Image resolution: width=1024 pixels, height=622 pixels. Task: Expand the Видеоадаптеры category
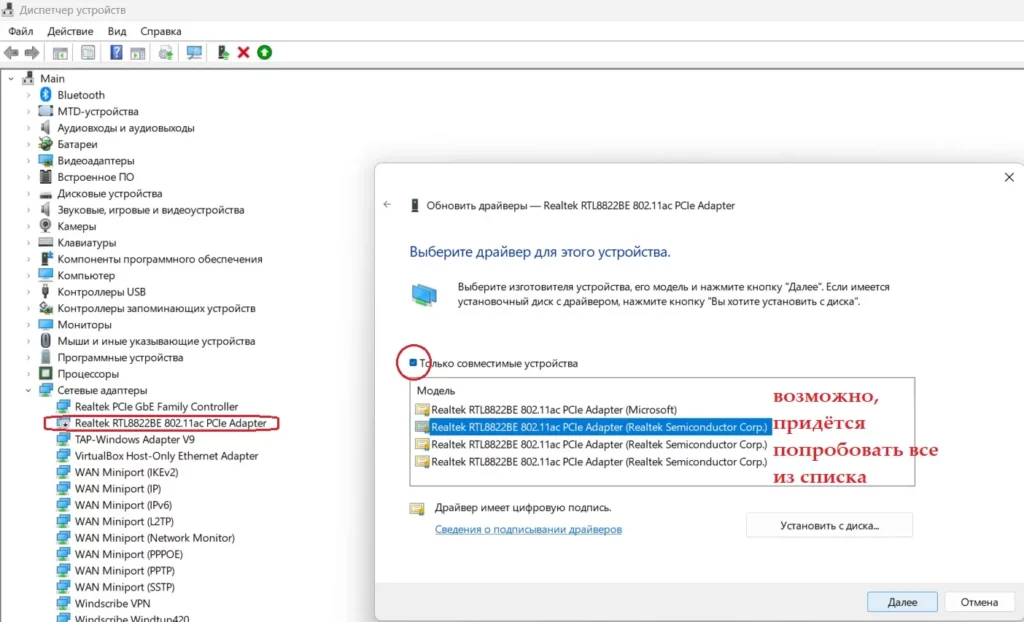point(28,161)
